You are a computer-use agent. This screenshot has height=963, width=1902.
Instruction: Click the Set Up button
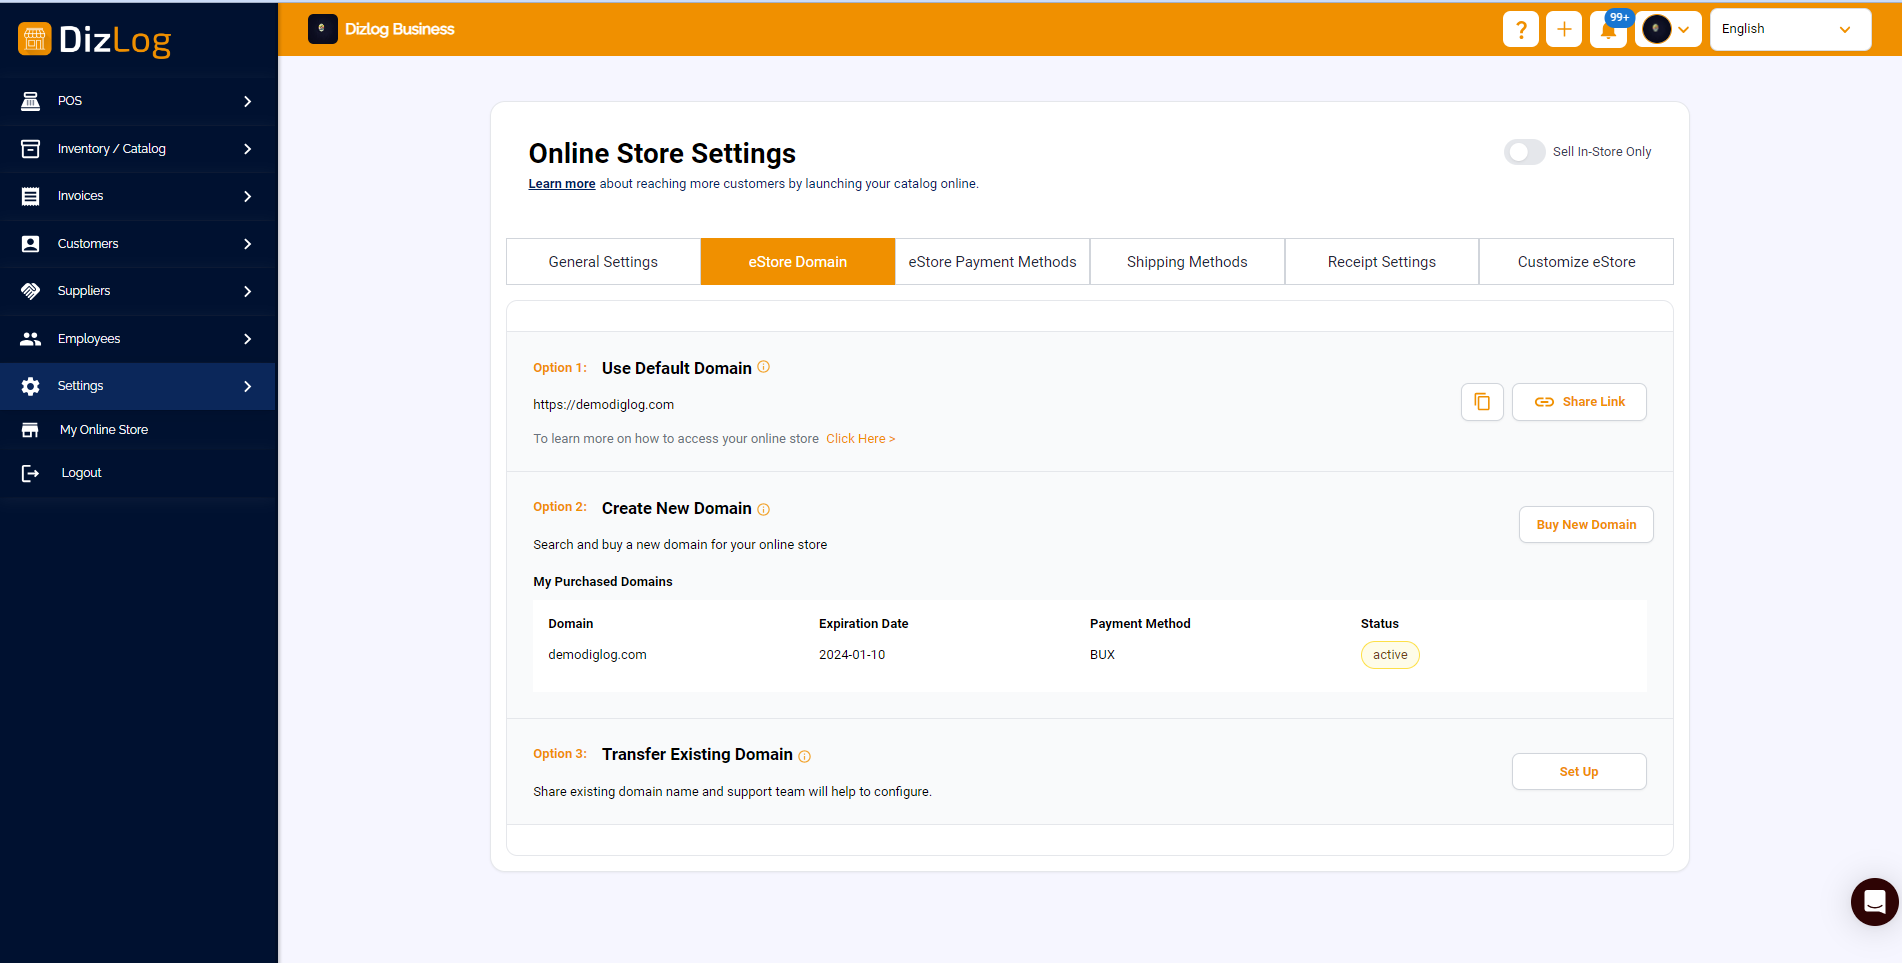1579,772
